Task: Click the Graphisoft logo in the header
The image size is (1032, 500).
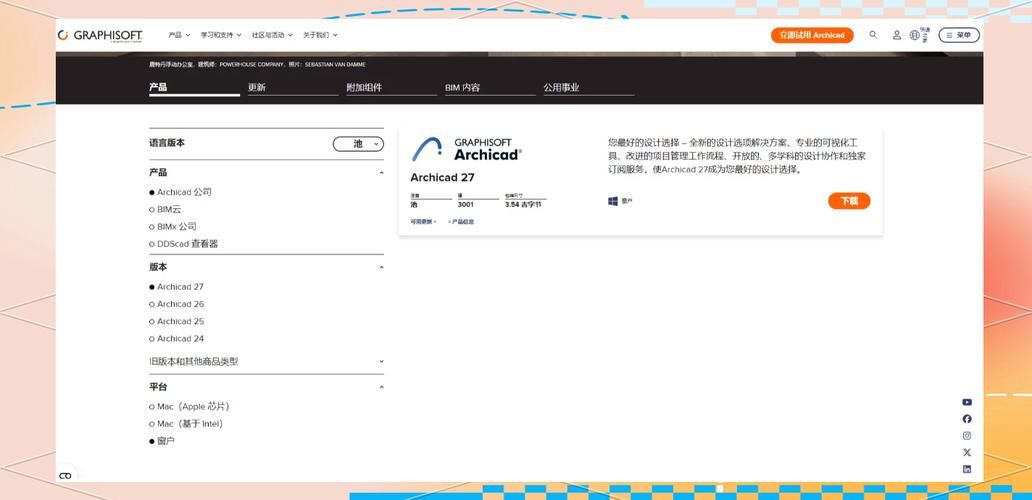Action: pyautogui.click(x=99, y=35)
